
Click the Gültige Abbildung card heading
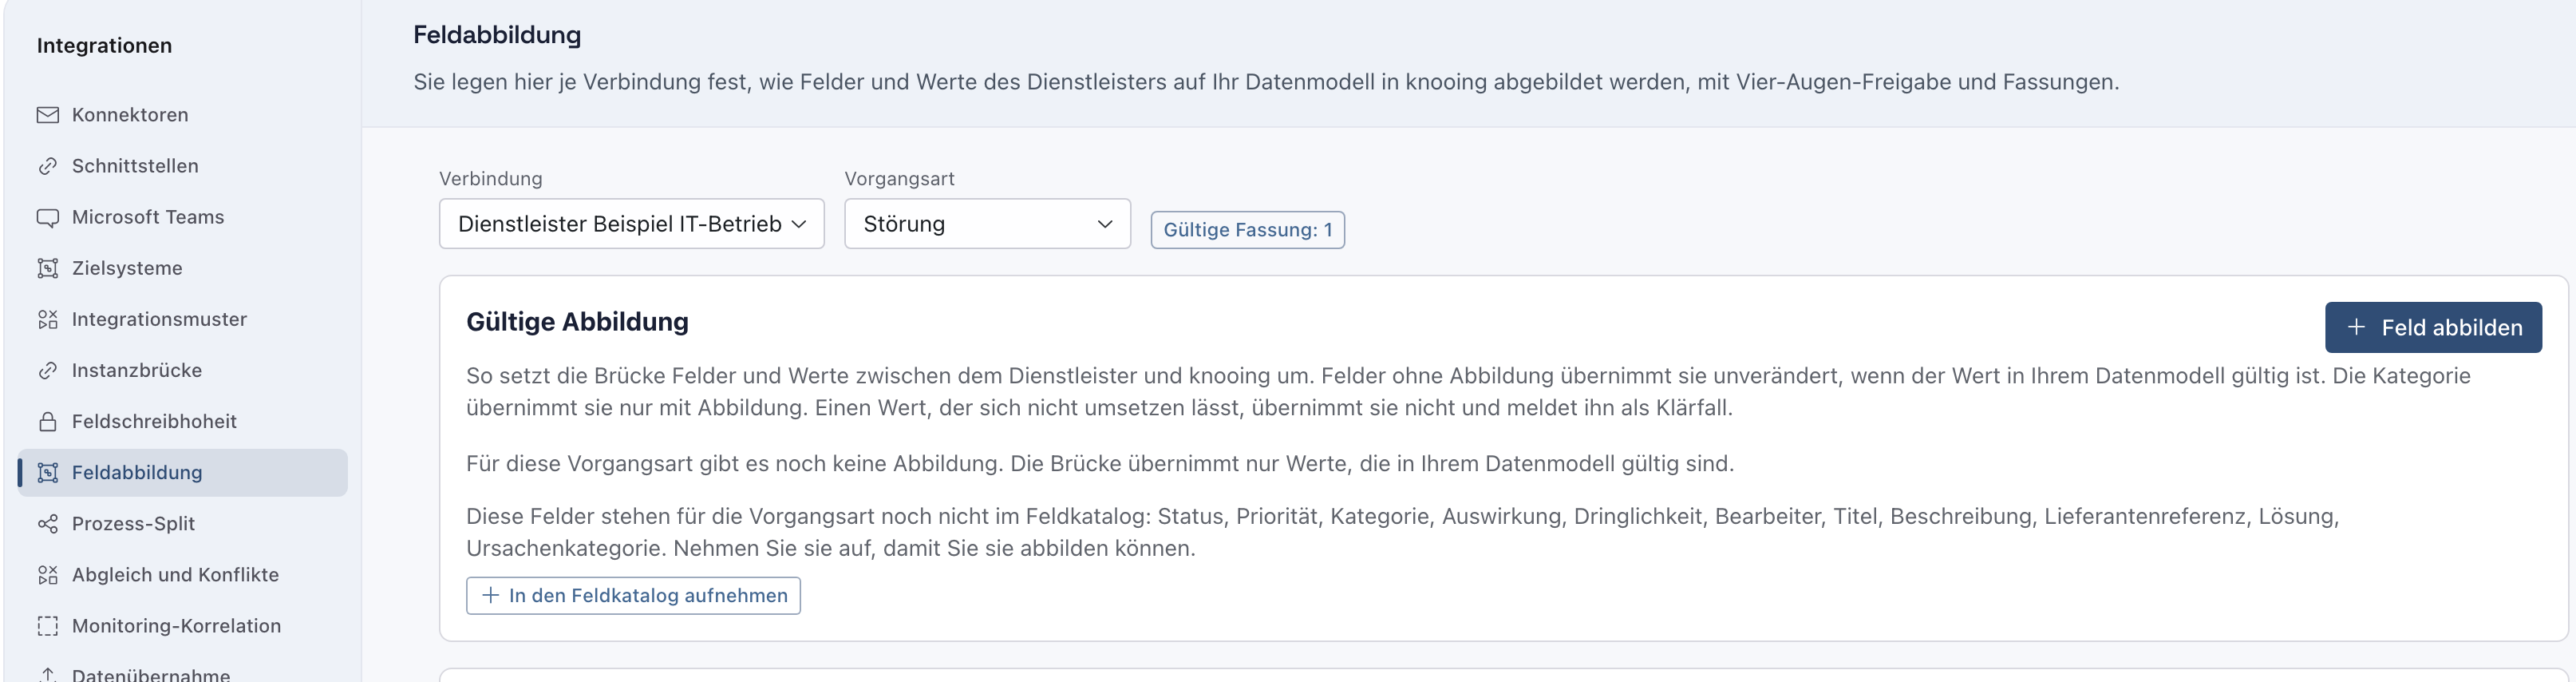[577, 322]
